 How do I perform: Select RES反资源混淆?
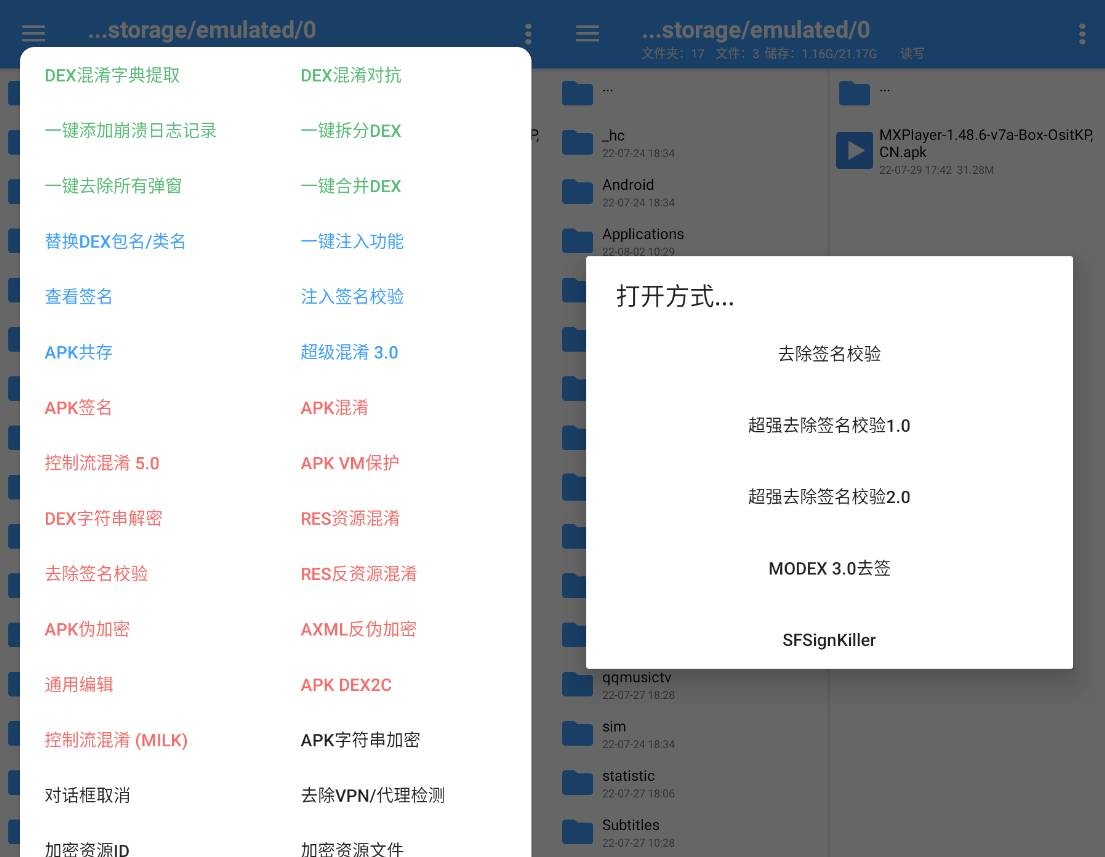click(359, 574)
